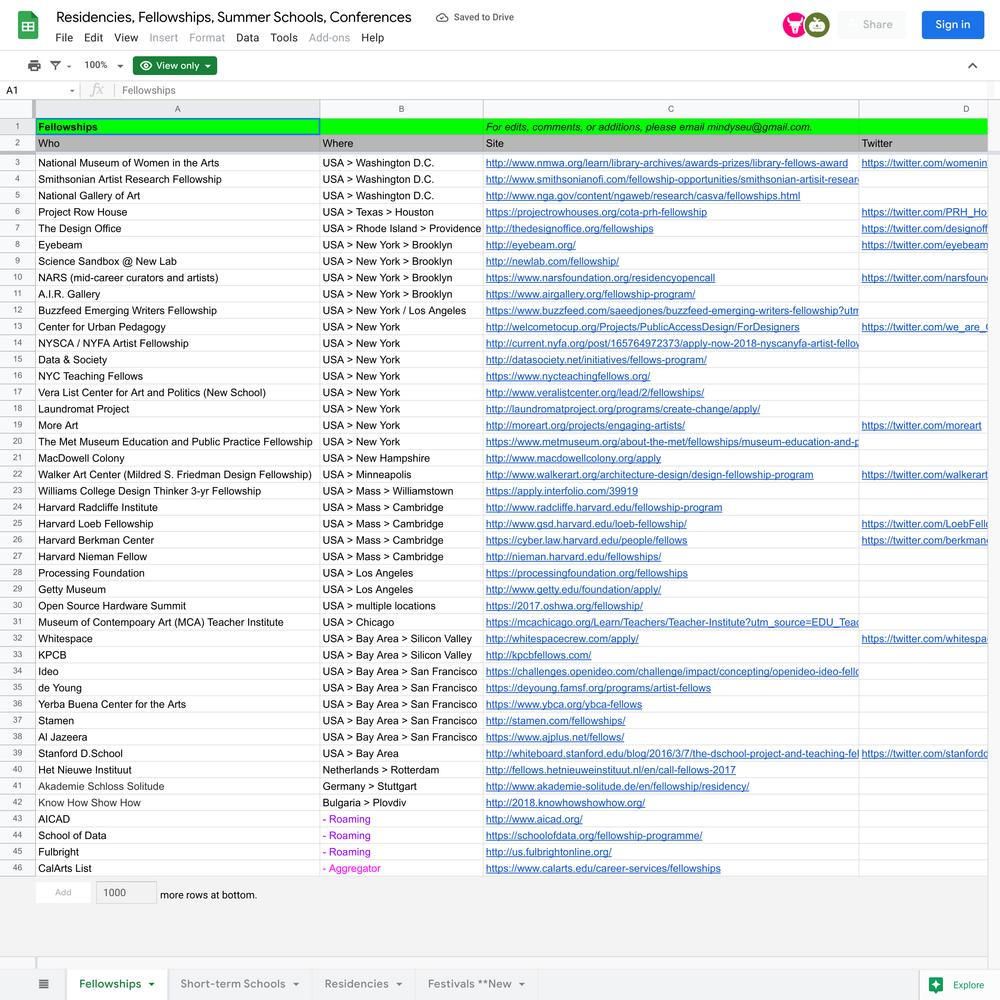The width and height of the screenshot is (1000, 1000).
Task: Open the Tools menu
Action: coord(284,38)
